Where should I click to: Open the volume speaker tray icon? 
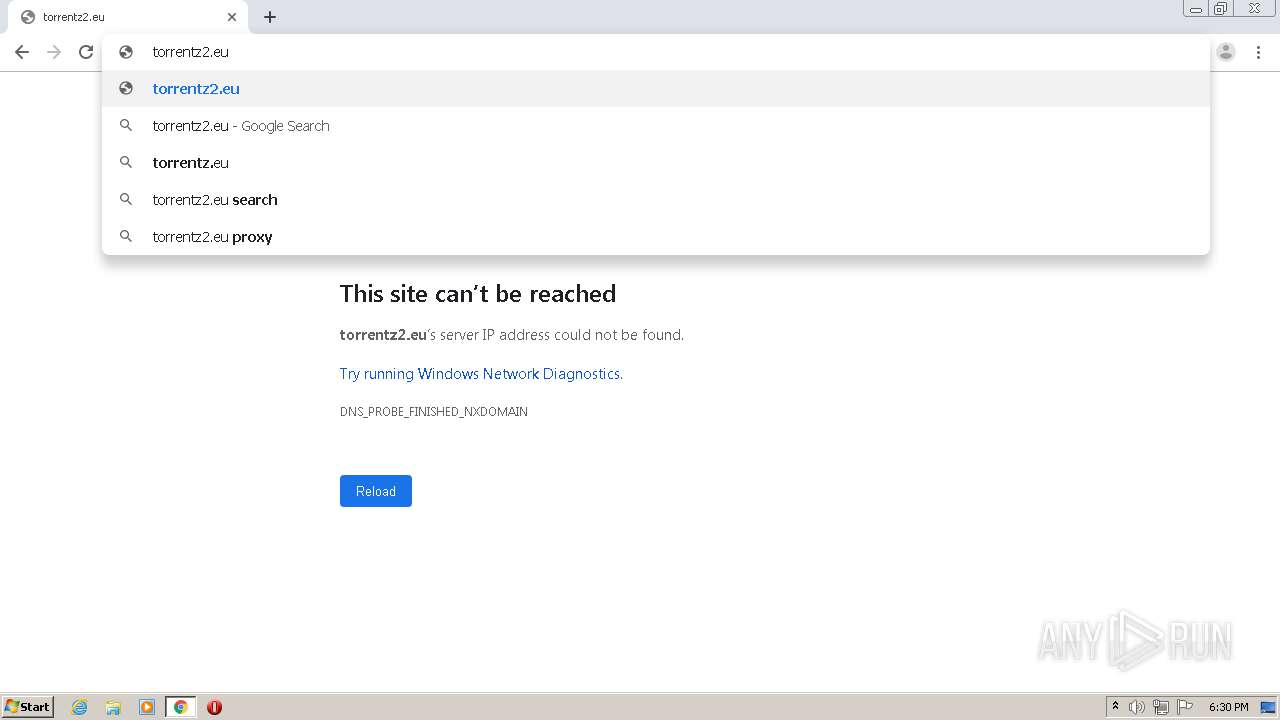point(1137,707)
